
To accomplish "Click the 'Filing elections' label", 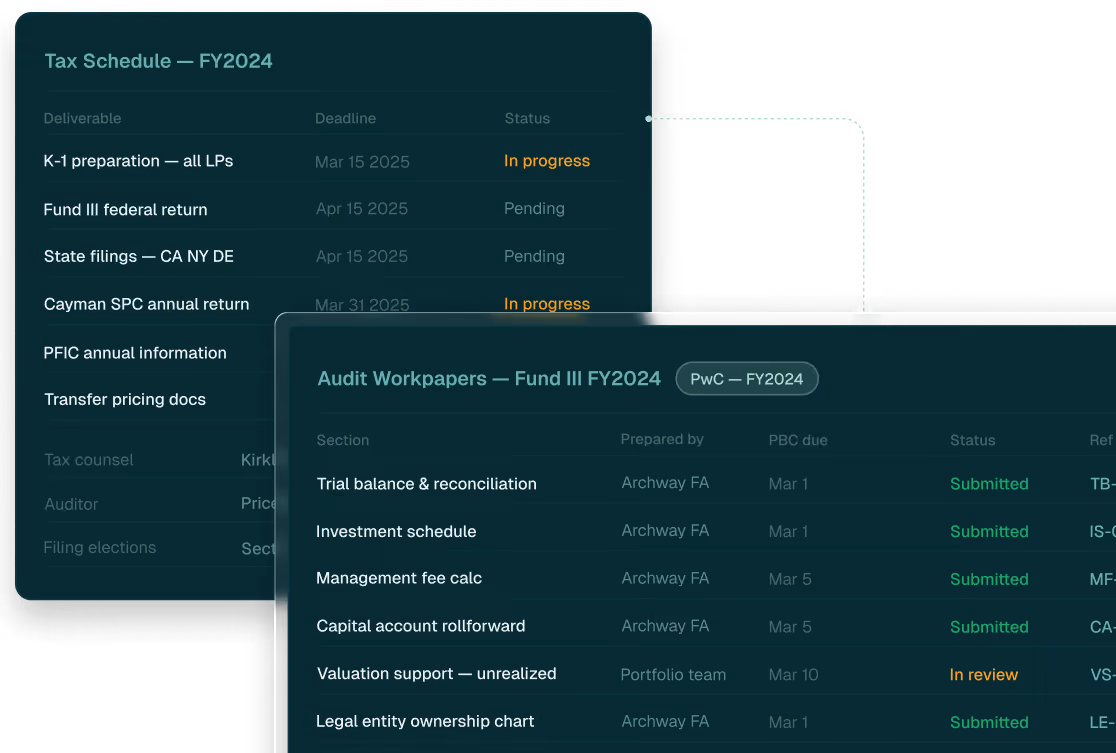I will click(x=100, y=547).
